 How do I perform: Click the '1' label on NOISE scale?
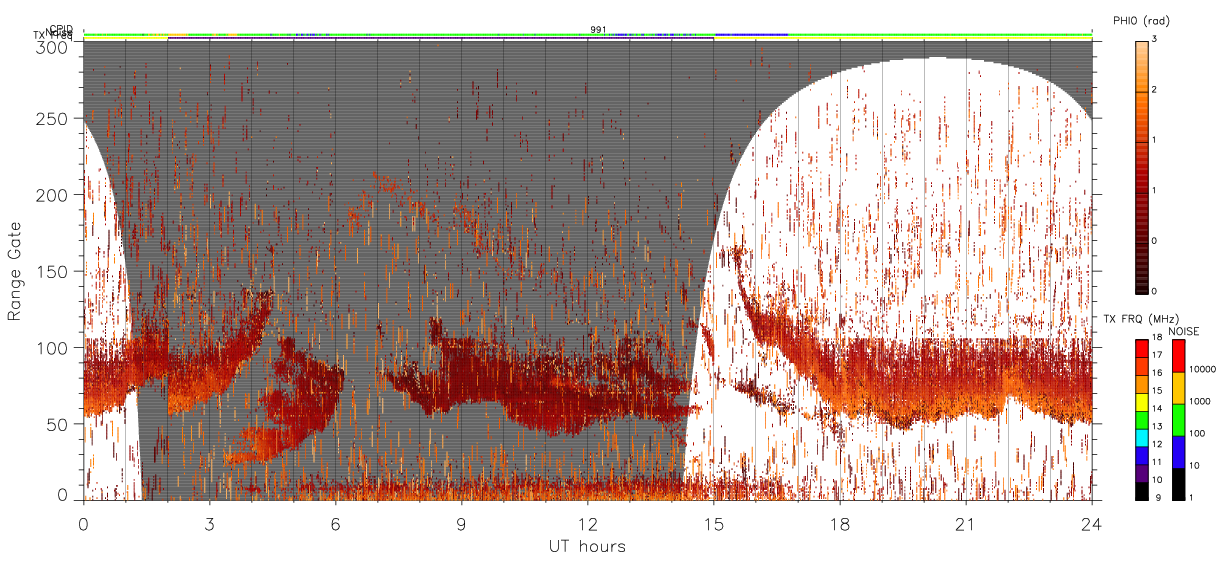point(1192,498)
